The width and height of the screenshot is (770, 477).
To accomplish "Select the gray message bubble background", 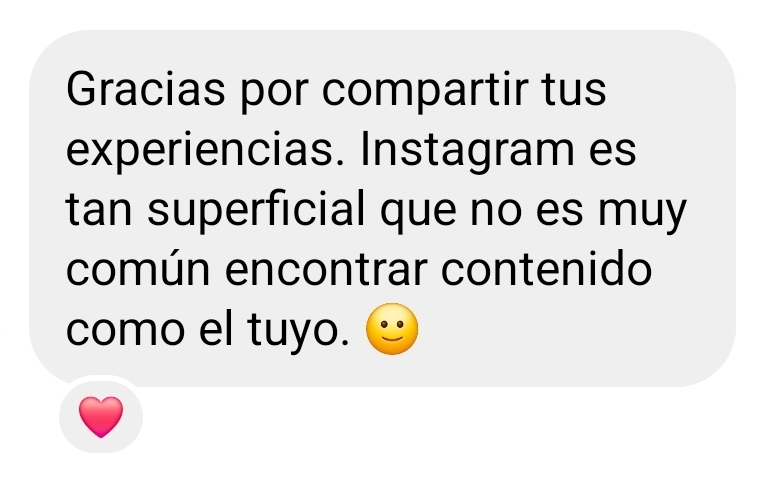I will coord(382,208).
